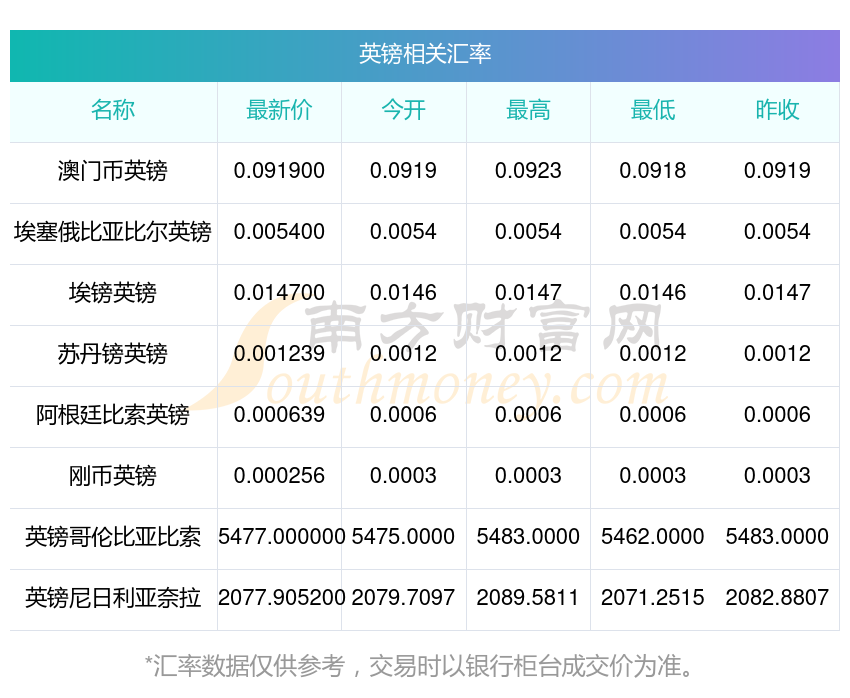Select the 昨收 column header

777,110
